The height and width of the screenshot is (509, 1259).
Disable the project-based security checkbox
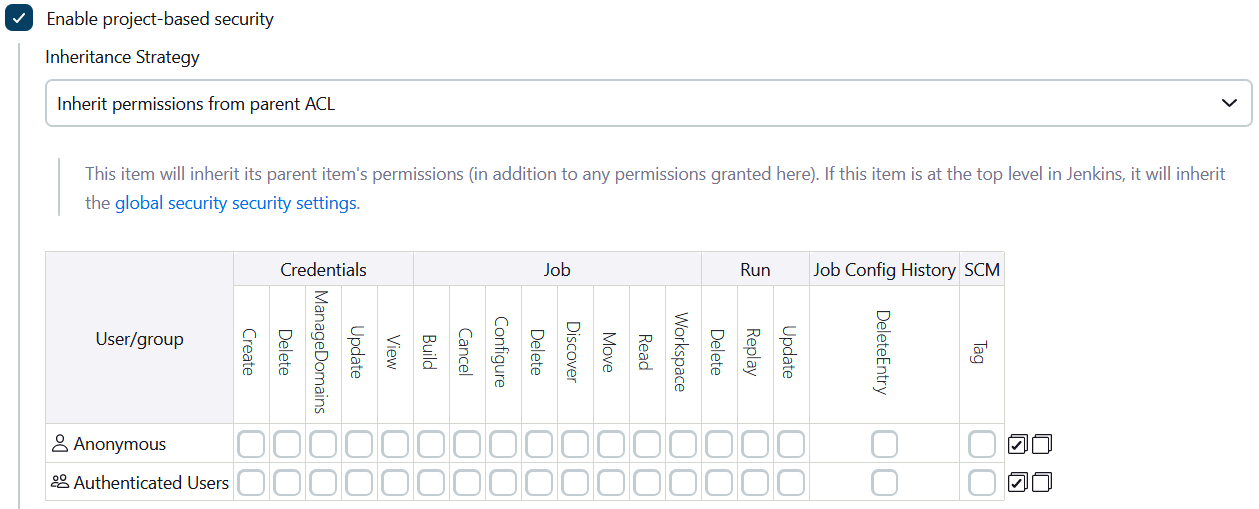(x=20, y=19)
